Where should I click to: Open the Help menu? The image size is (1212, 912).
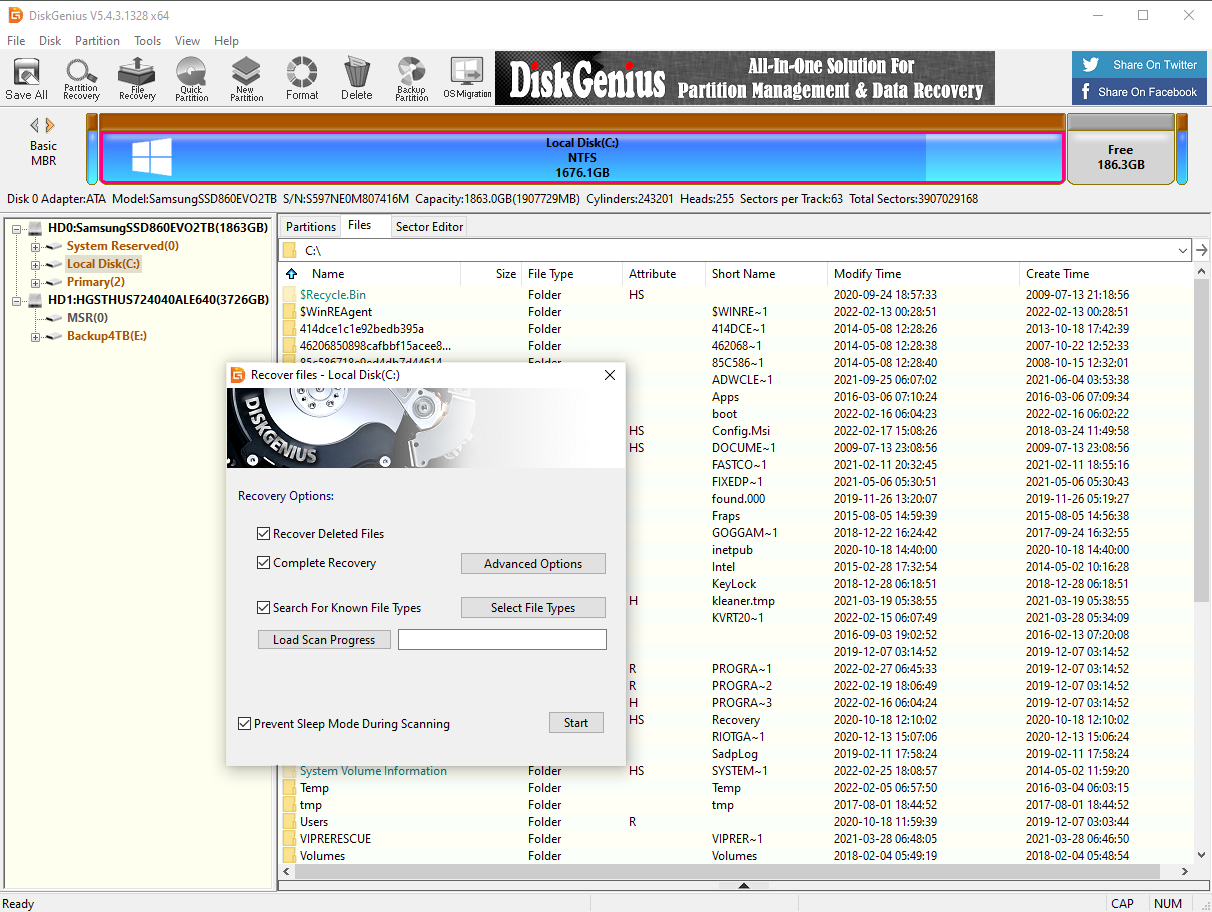pyautogui.click(x=227, y=41)
